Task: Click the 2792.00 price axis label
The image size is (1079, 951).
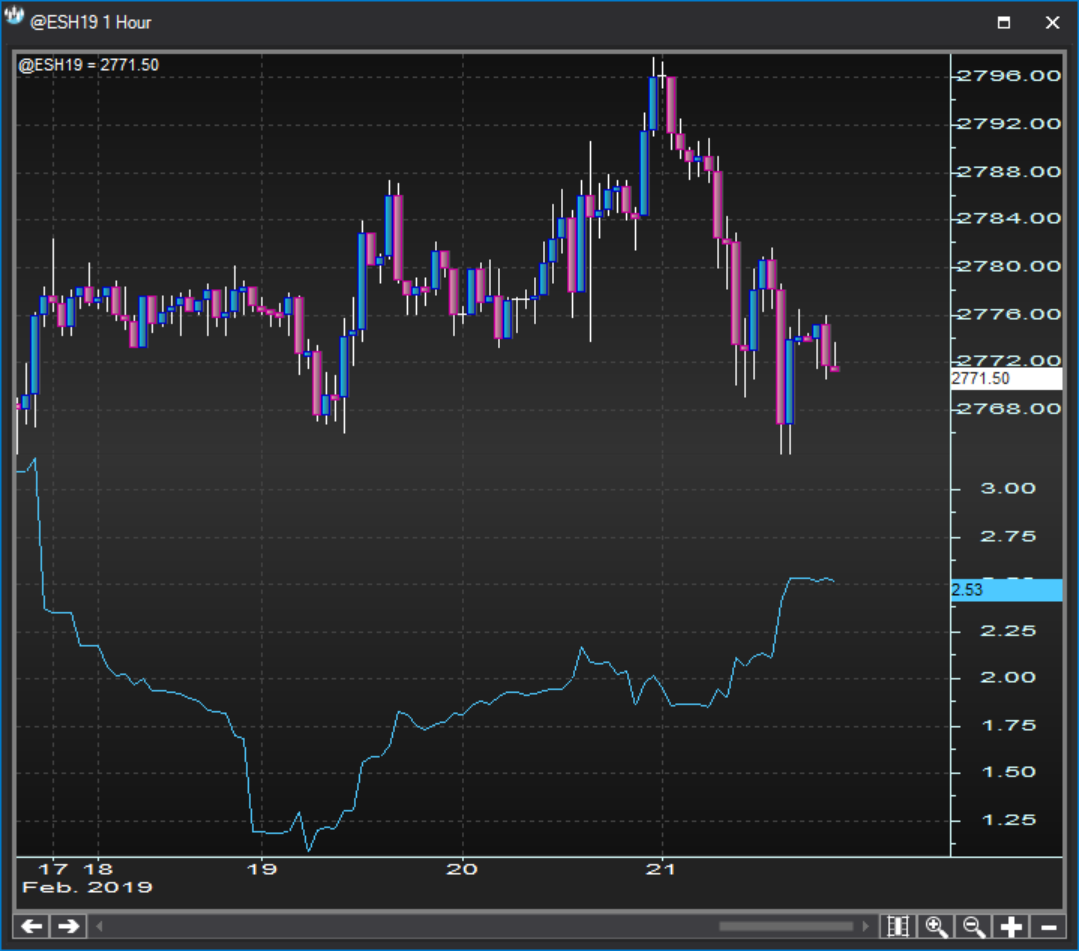Action: (1009, 124)
